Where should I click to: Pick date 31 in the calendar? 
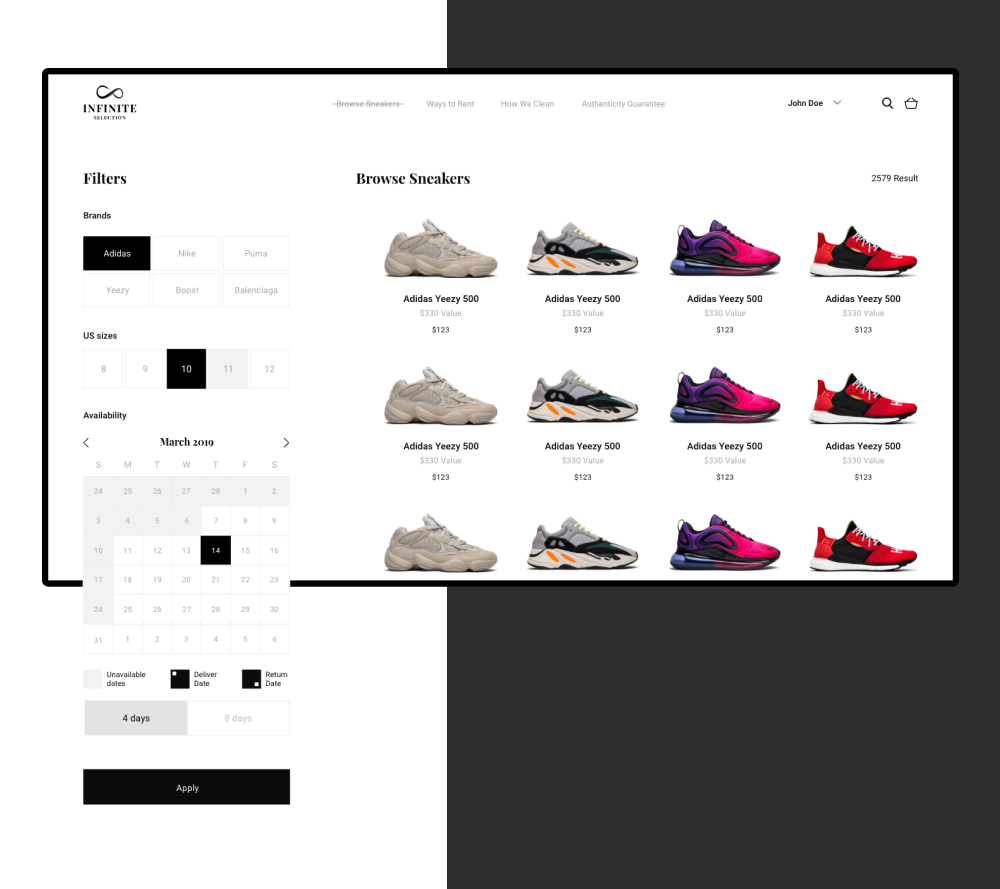[98, 640]
